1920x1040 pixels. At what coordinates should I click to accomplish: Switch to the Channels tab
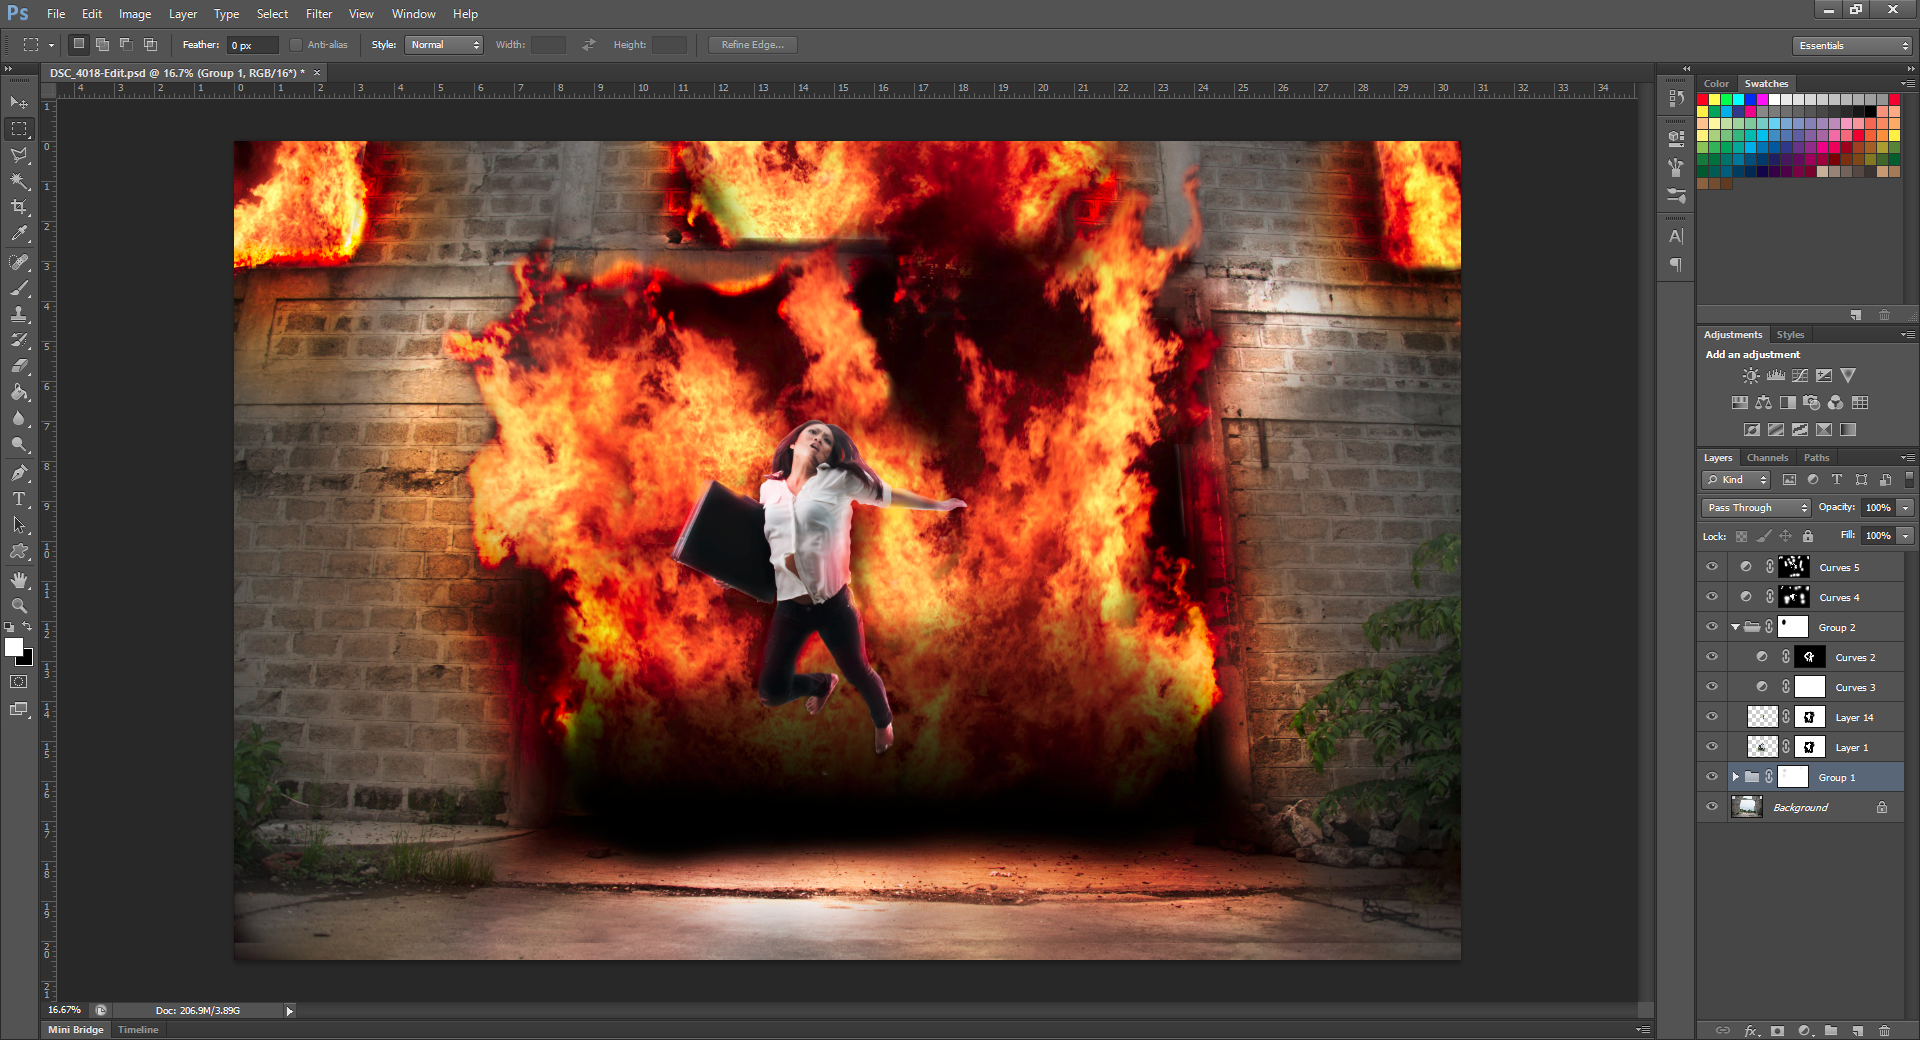(x=1767, y=458)
